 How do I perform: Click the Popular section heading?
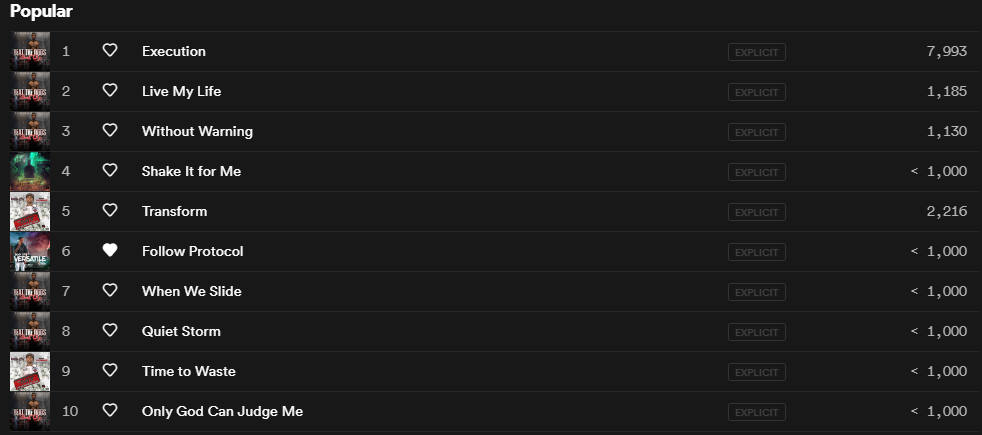click(41, 11)
